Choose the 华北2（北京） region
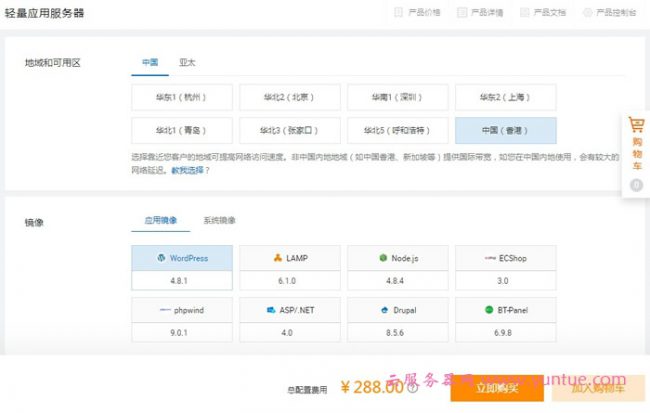The height and width of the screenshot is (413, 650). [x=289, y=97]
